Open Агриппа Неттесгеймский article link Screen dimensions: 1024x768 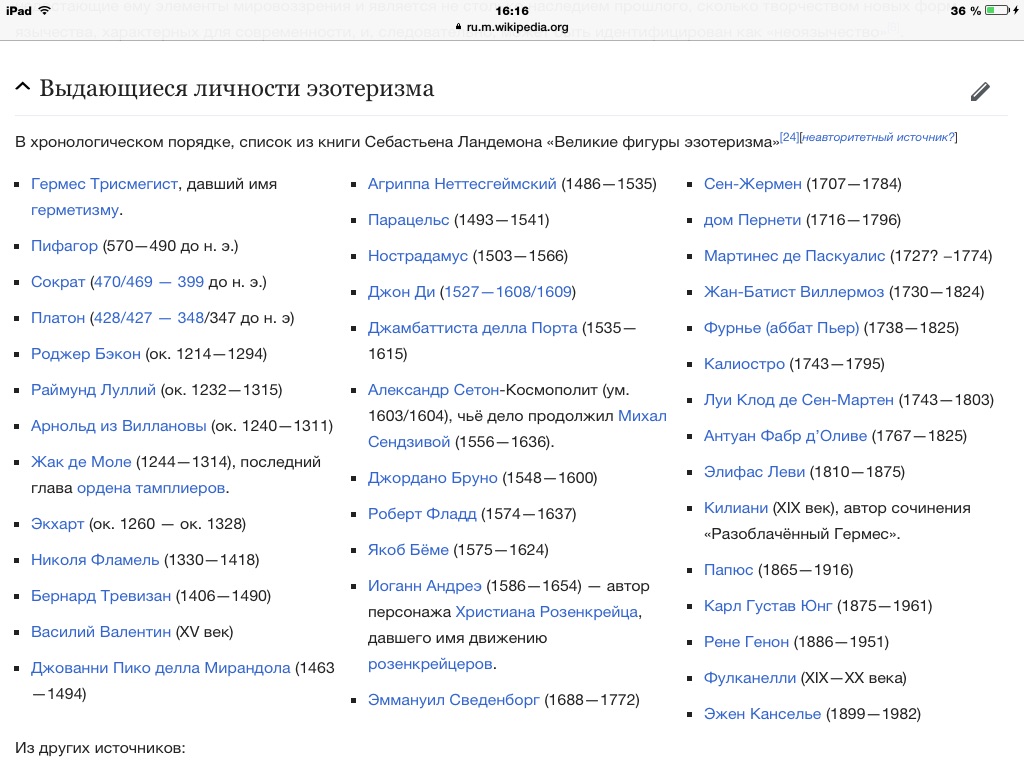tap(462, 184)
